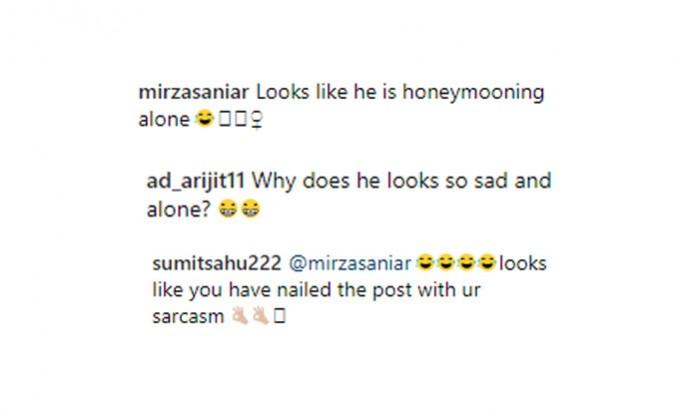Screen dimensions: 699x414
Task: Click the laughing emoji after "alone" in mirzasaniar's comment
Action: click(205, 119)
